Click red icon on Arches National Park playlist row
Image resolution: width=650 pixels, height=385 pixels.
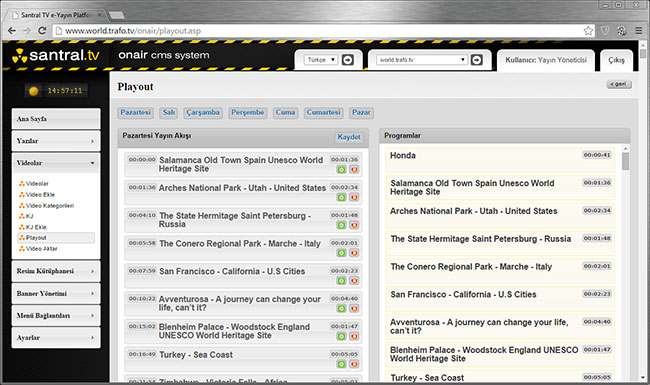point(354,197)
